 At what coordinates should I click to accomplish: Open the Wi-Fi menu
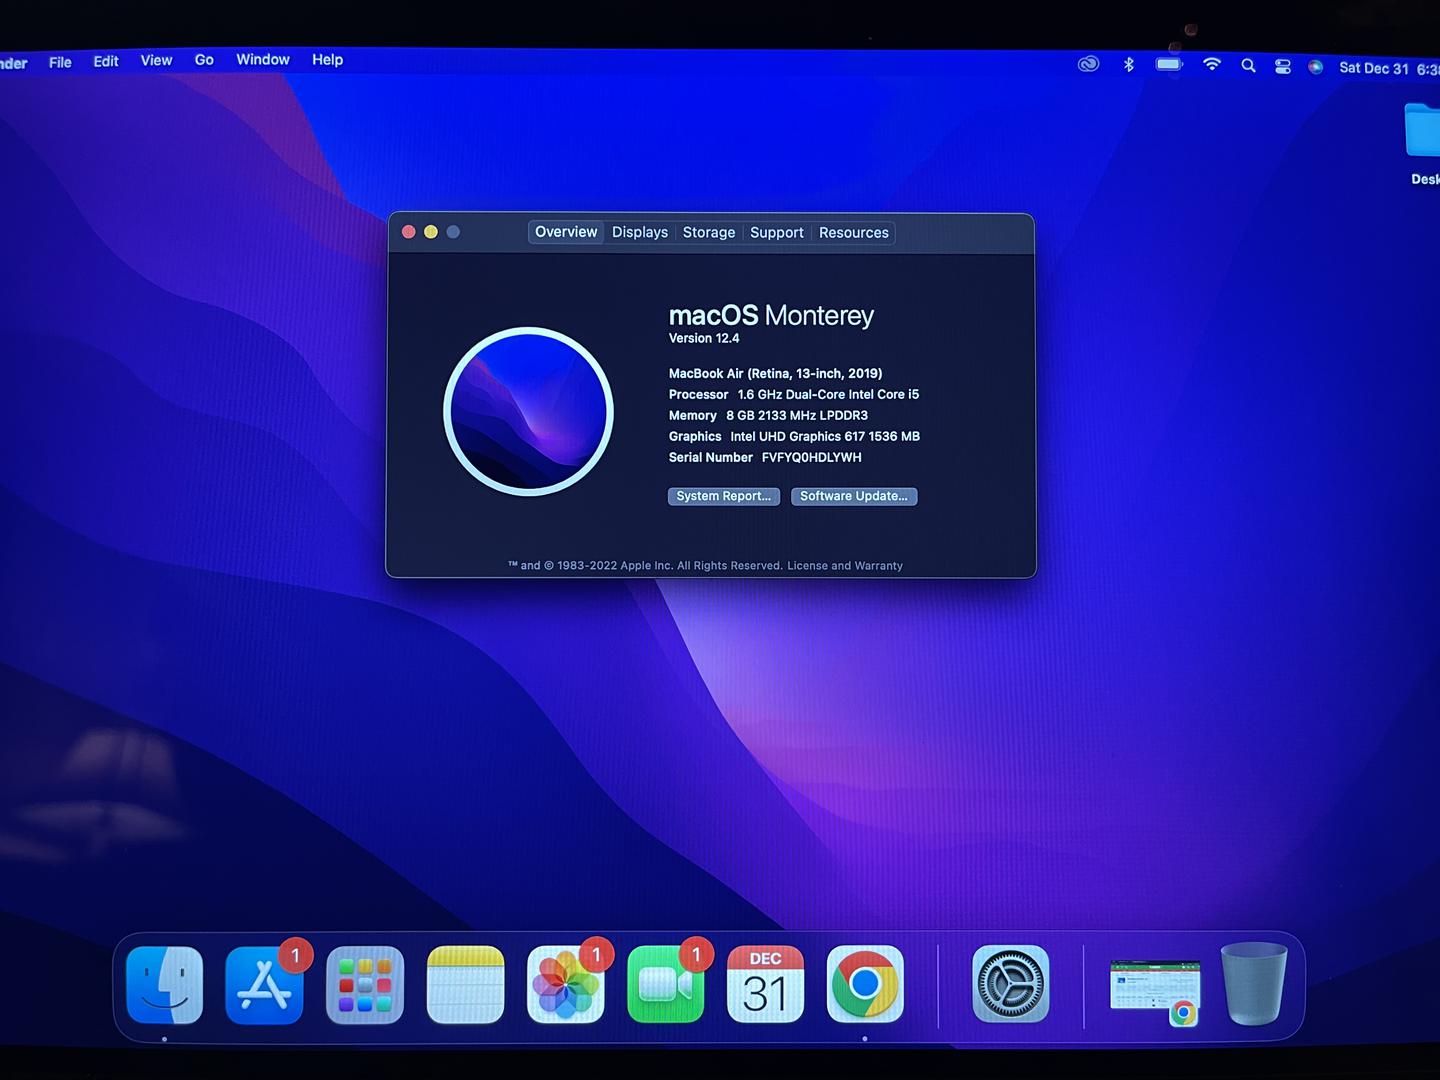click(1212, 64)
